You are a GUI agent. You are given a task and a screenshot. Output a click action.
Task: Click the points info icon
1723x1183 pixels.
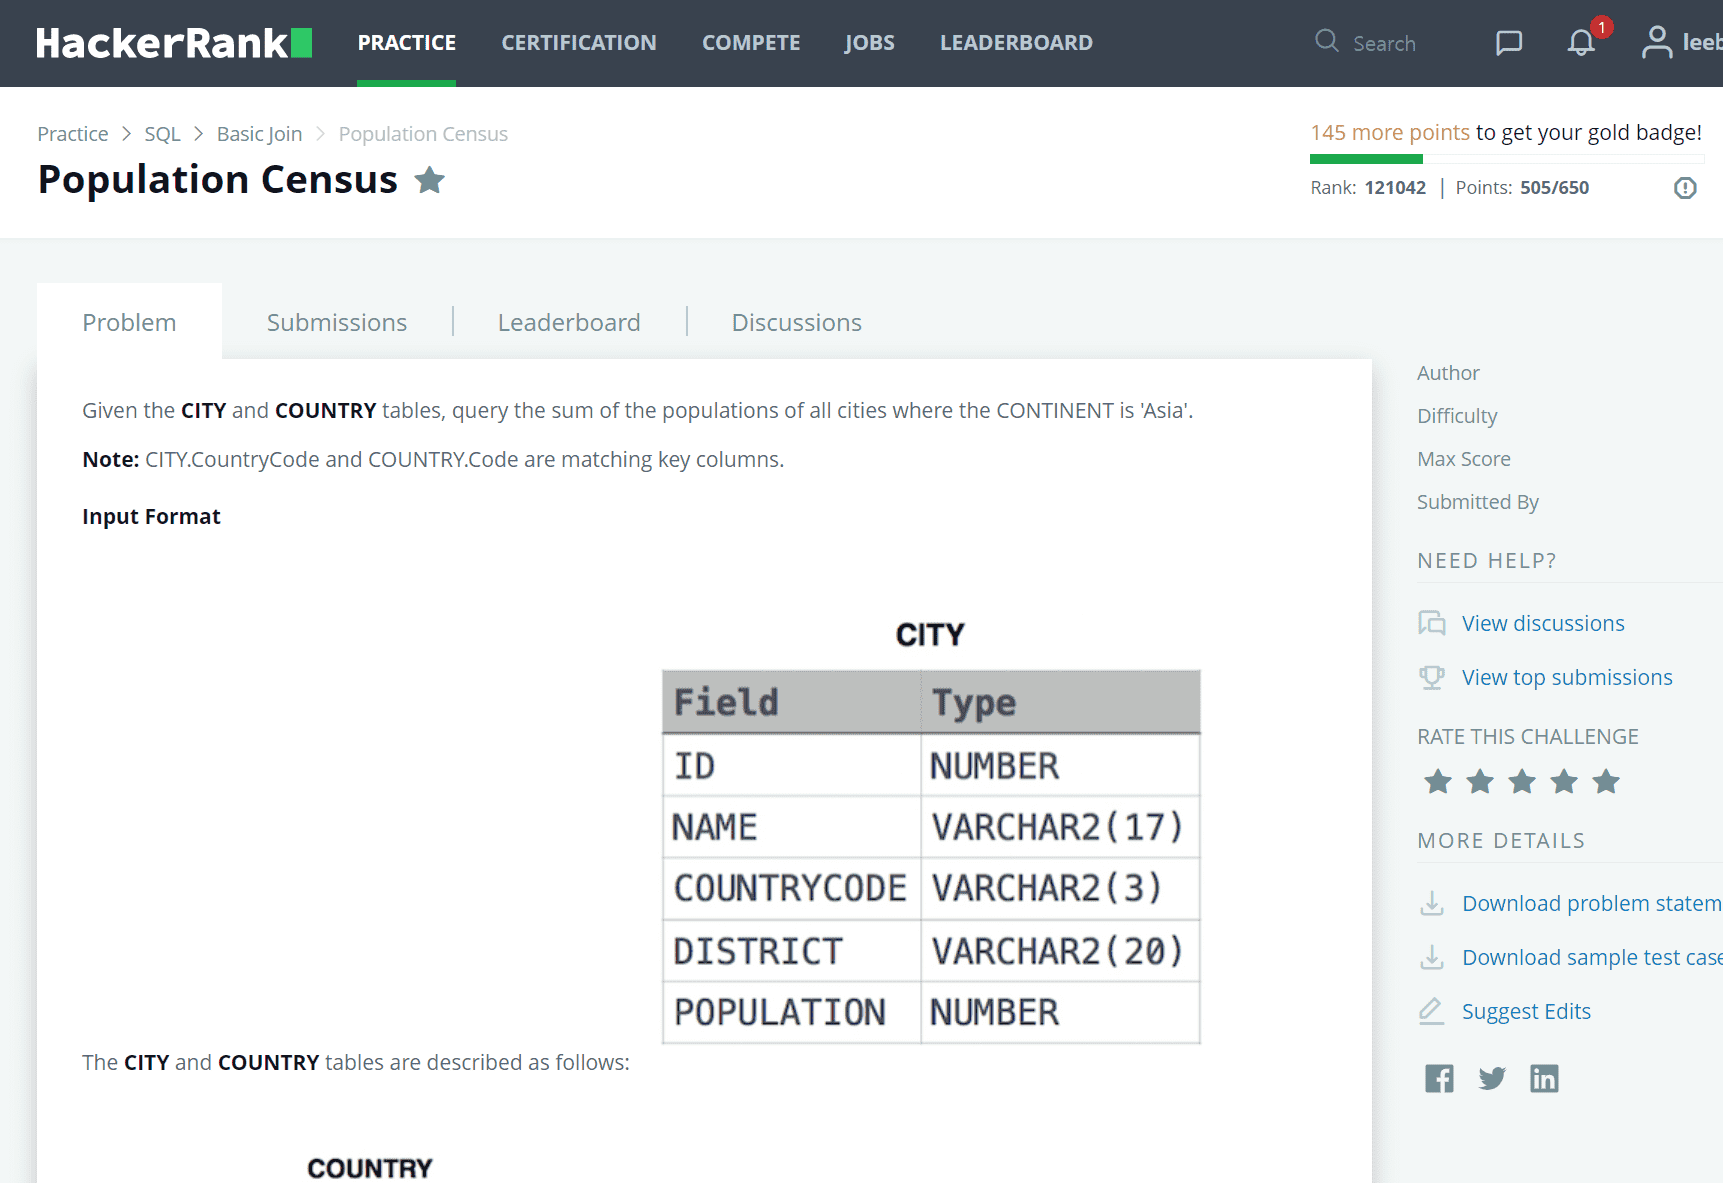1686,188
